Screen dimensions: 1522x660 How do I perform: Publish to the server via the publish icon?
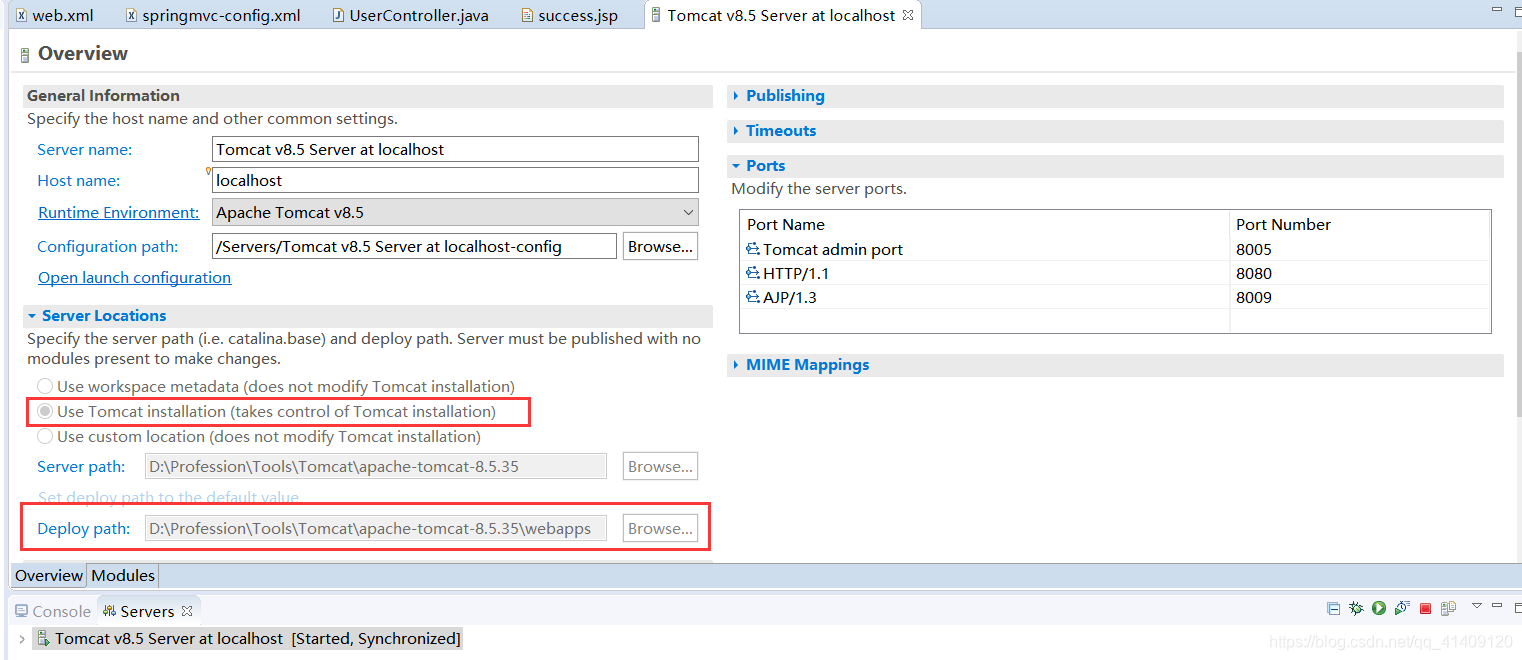(1448, 607)
